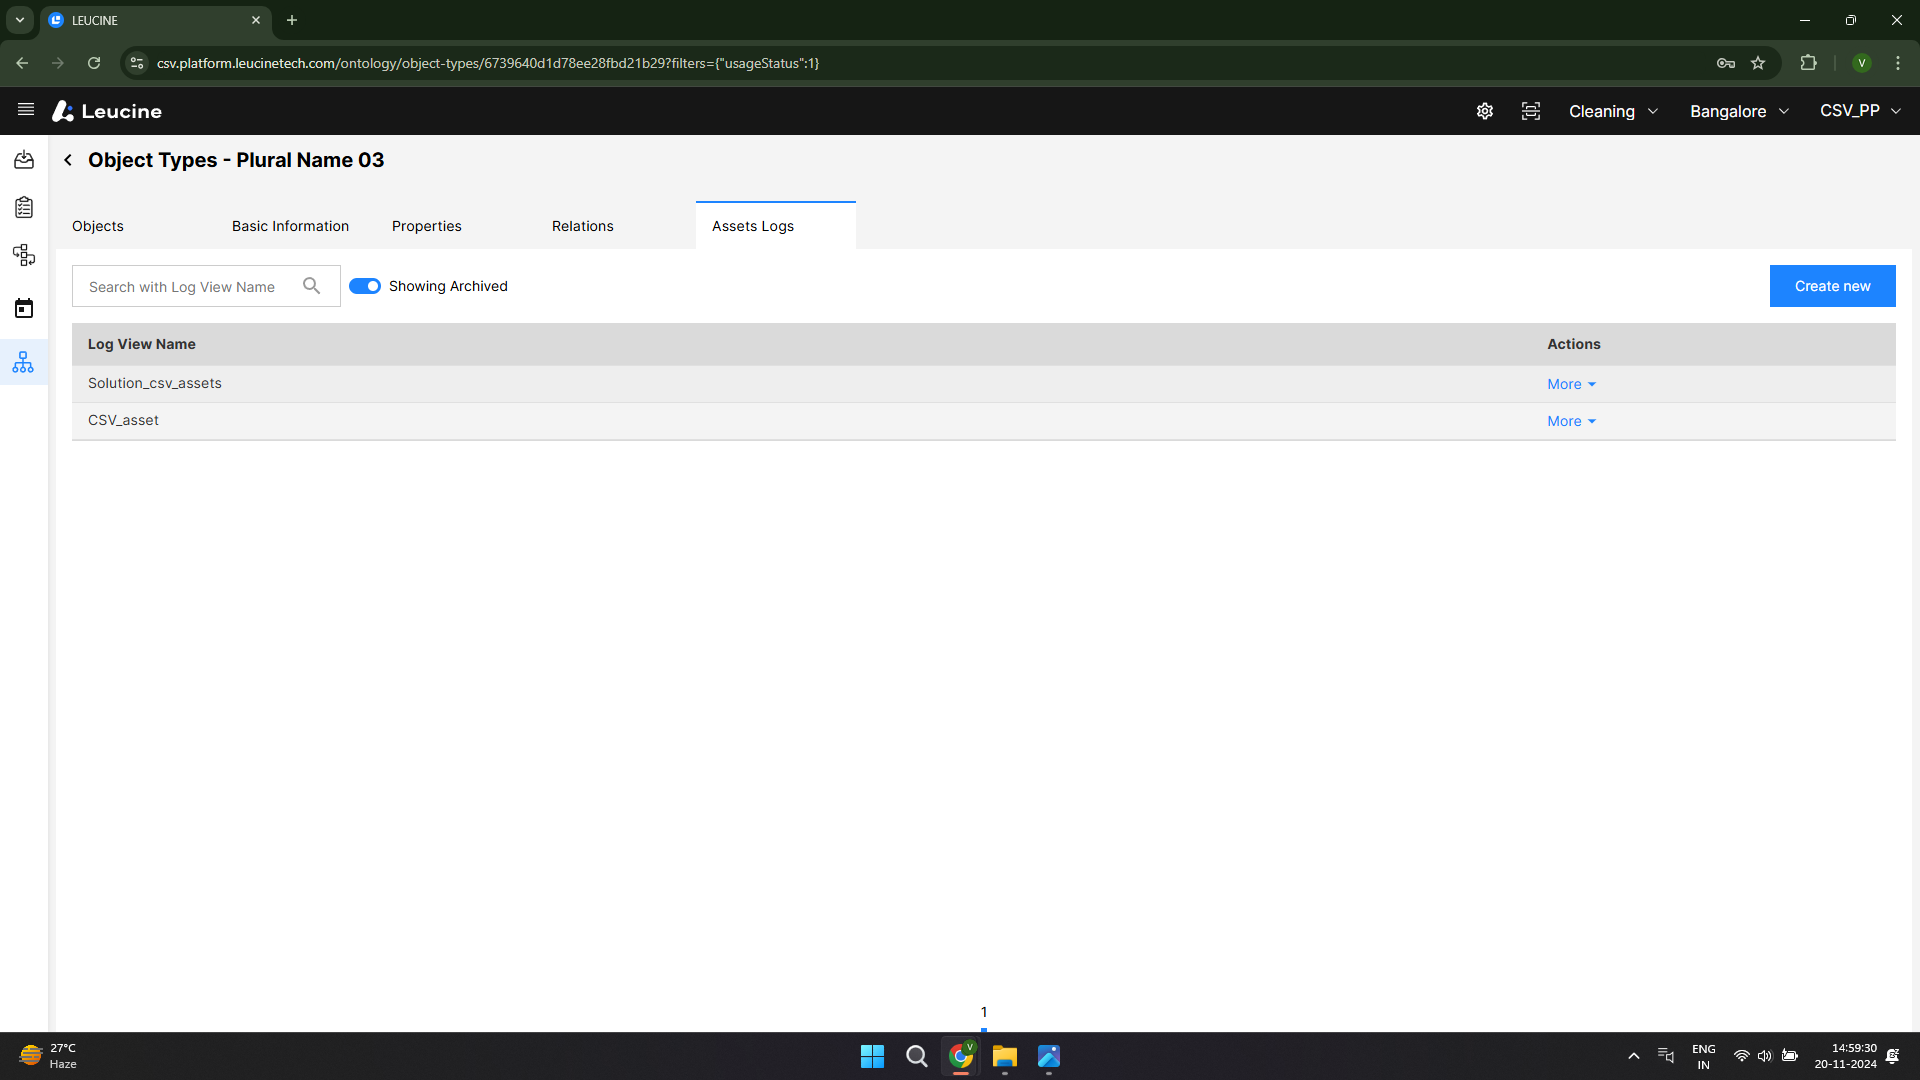Expand More menu for Solution_csv_assets
The width and height of the screenshot is (1920, 1080).
tap(1571, 384)
